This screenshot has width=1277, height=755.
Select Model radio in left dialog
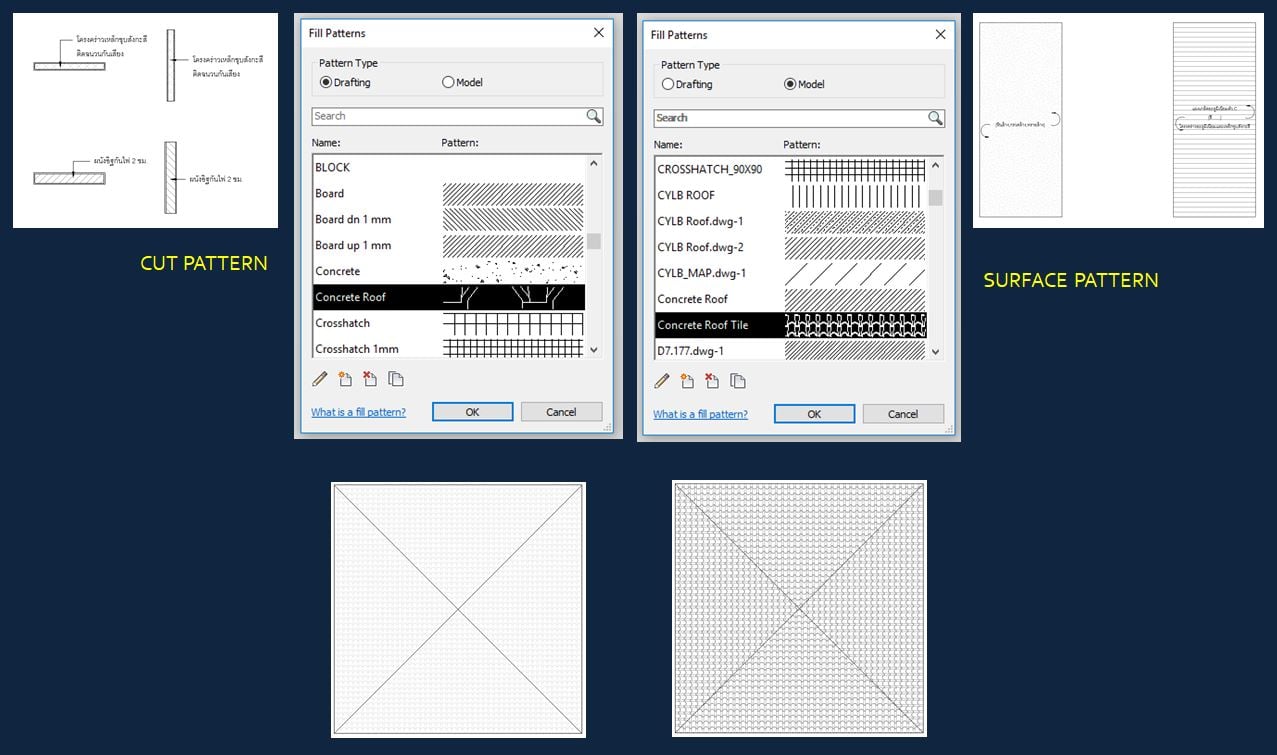[x=448, y=82]
